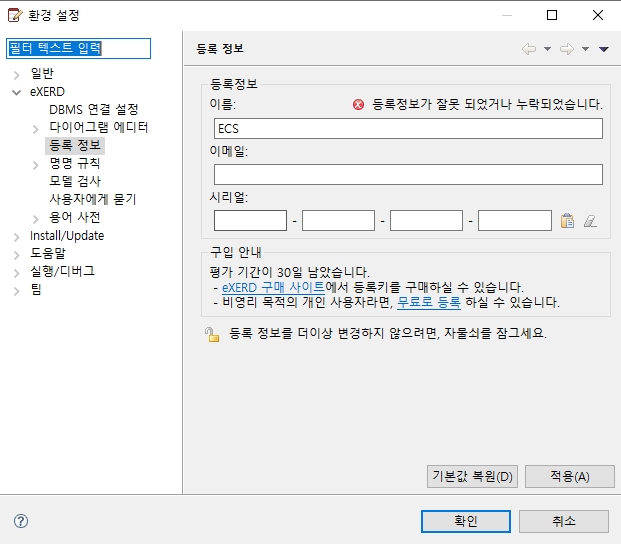
Task: Open the page view menu triangle
Action: pyautogui.click(x=604, y=49)
